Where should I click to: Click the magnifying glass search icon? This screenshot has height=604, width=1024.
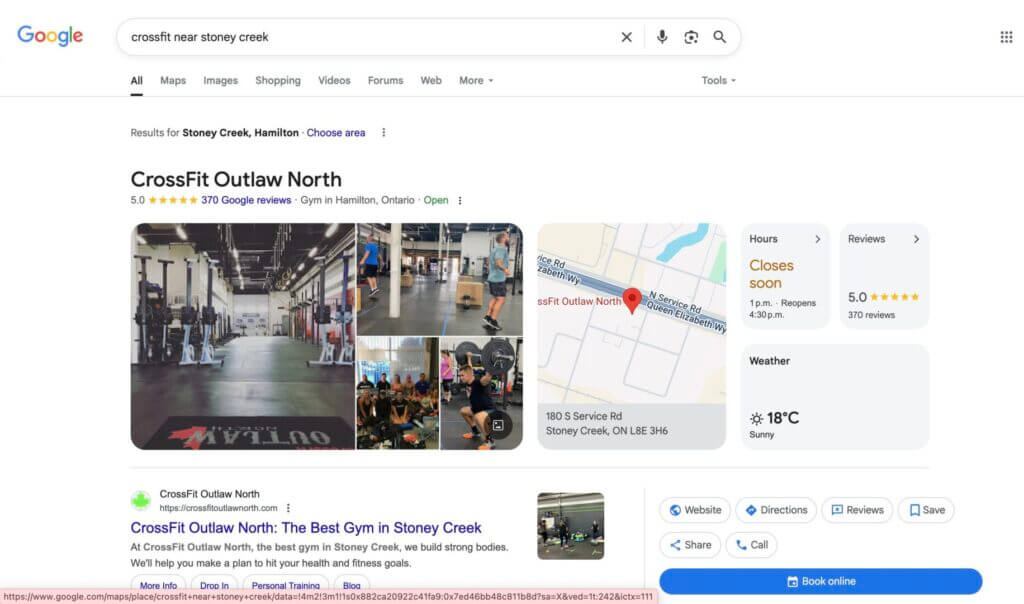pos(720,36)
